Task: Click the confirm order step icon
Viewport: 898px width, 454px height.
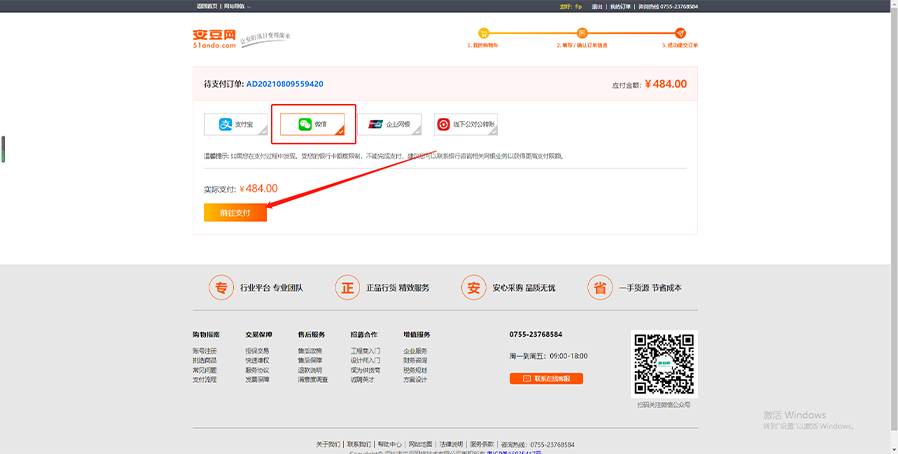Action: click(582, 33)
